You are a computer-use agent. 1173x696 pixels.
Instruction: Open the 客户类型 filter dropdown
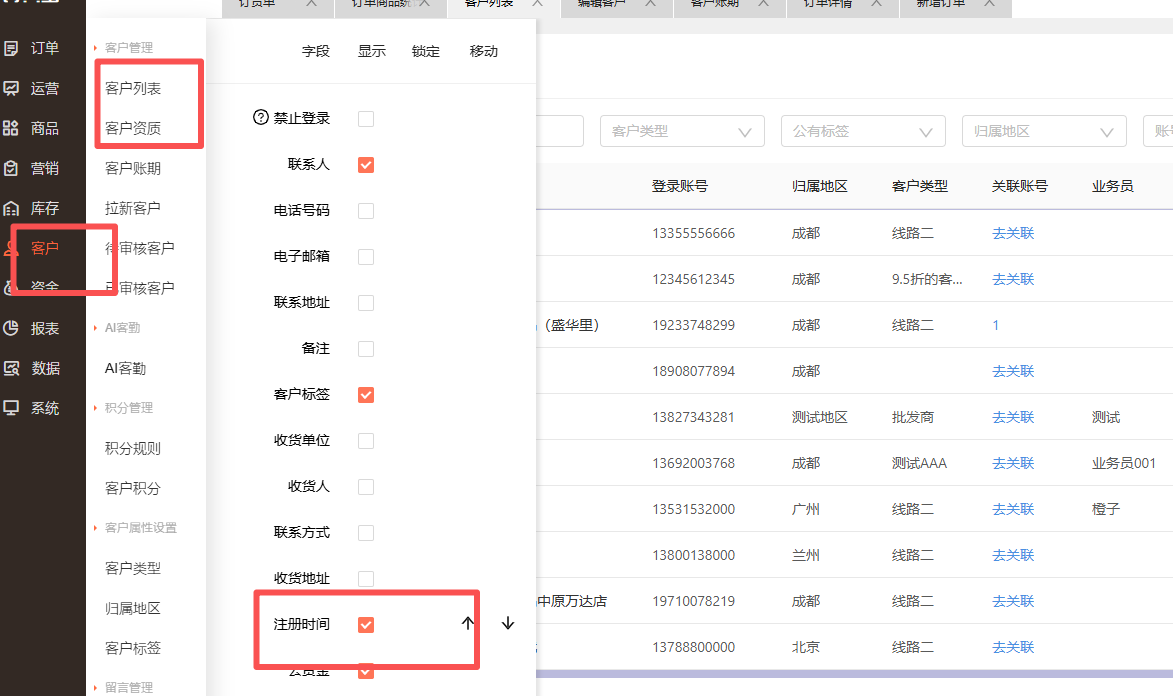pos(682,131)
